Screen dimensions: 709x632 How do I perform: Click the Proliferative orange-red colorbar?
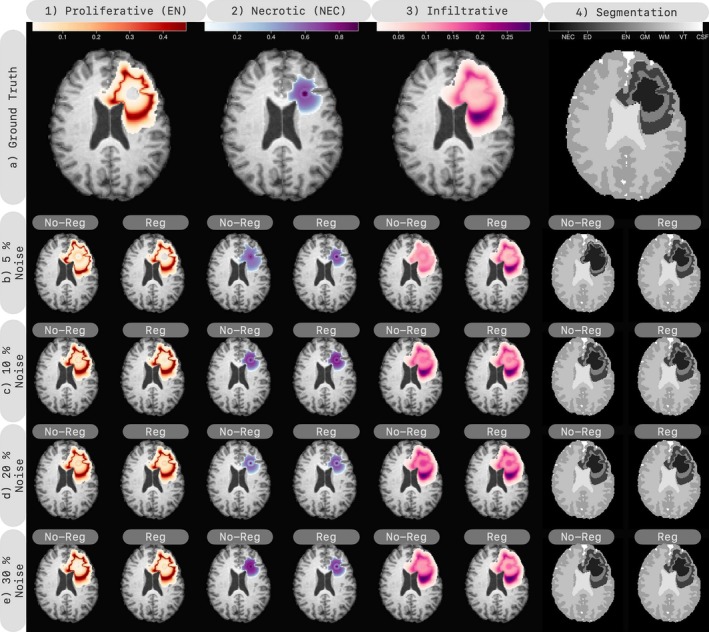(x=109, y=27)
